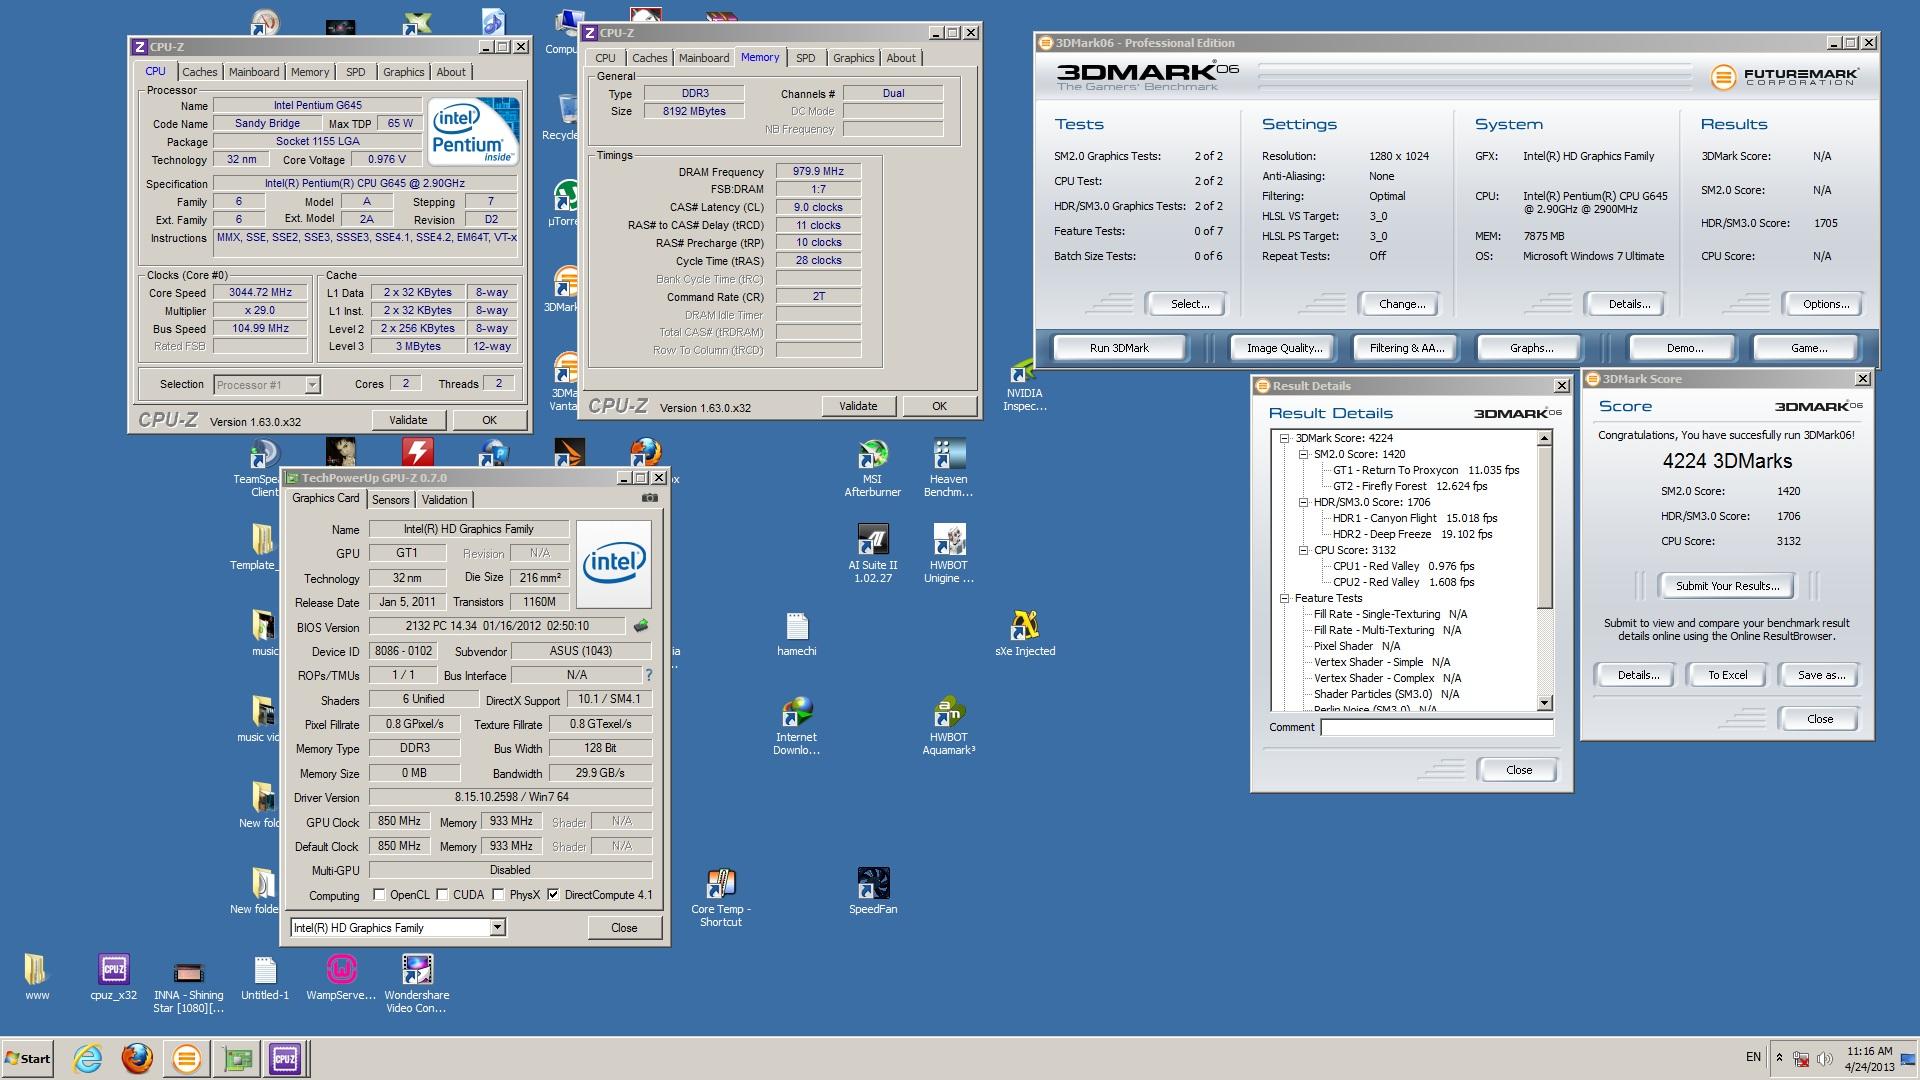Toggle OpenCL checkbox in GPU-Z
Image resolution: width=1920 pixels, height=1080 pixels.
pyautogui.click(x=379, y=895)
